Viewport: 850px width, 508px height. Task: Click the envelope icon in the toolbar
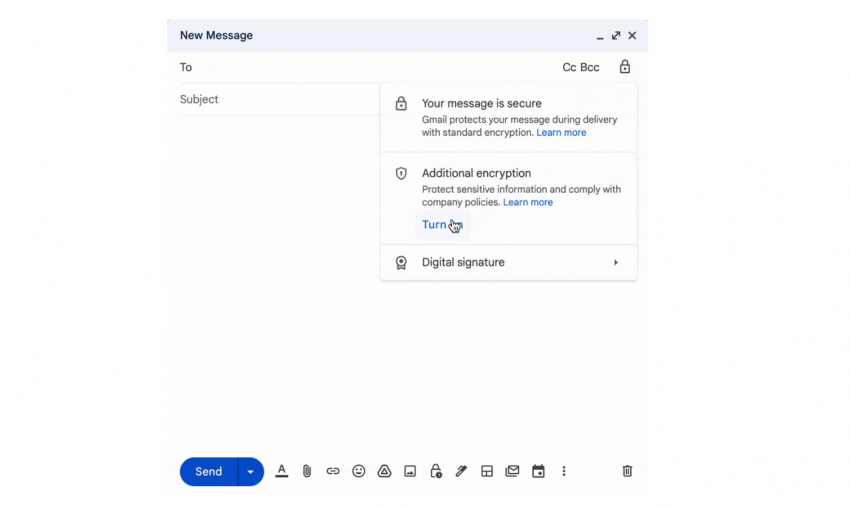512,471
